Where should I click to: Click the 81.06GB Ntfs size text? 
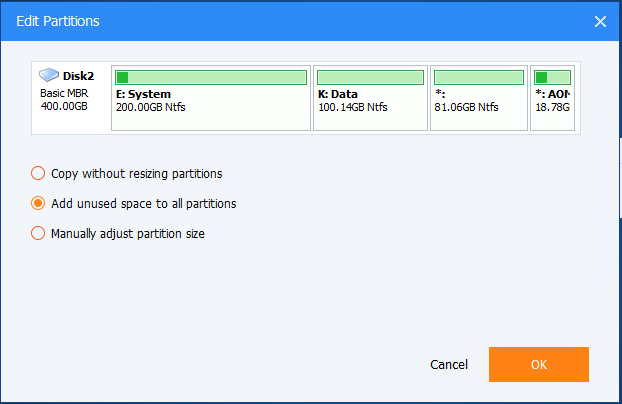(466, 107)
